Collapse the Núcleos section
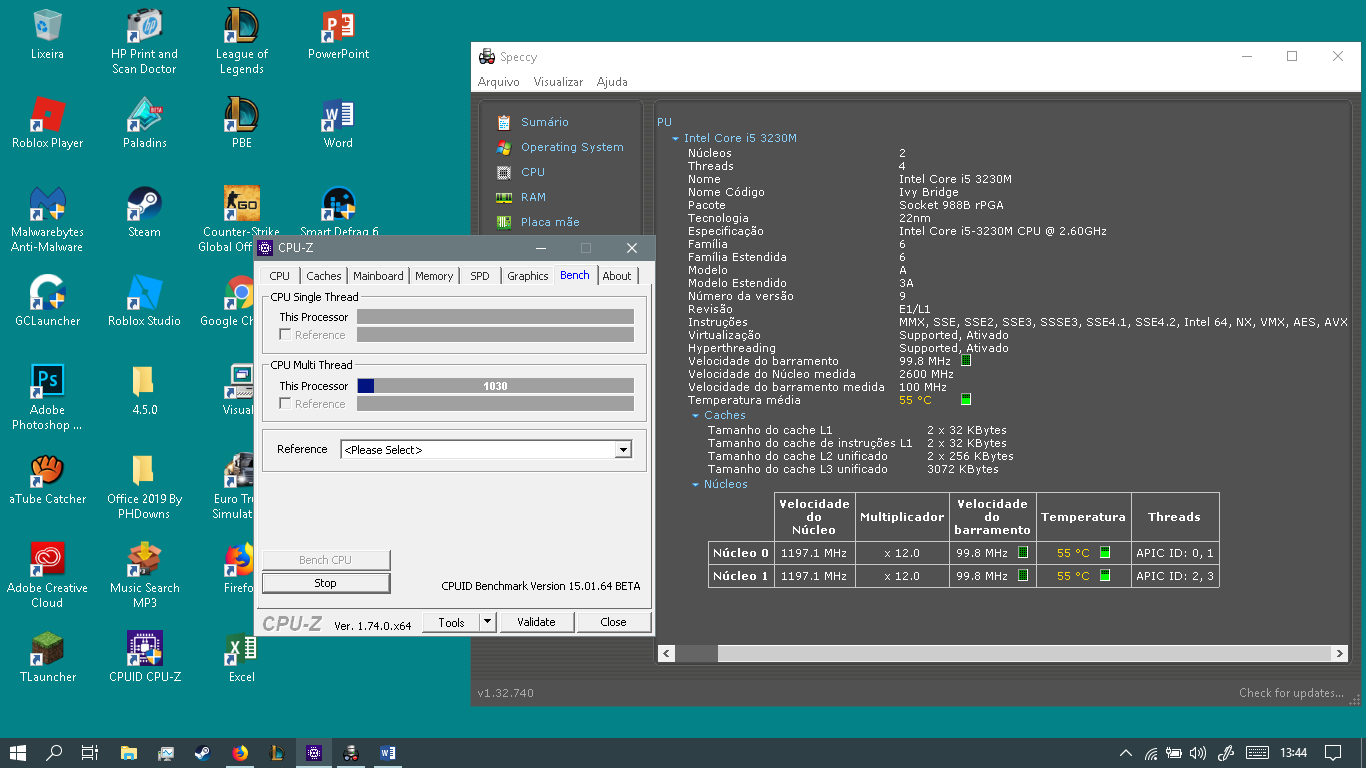The image size is (1366, 768). (696, 484)
